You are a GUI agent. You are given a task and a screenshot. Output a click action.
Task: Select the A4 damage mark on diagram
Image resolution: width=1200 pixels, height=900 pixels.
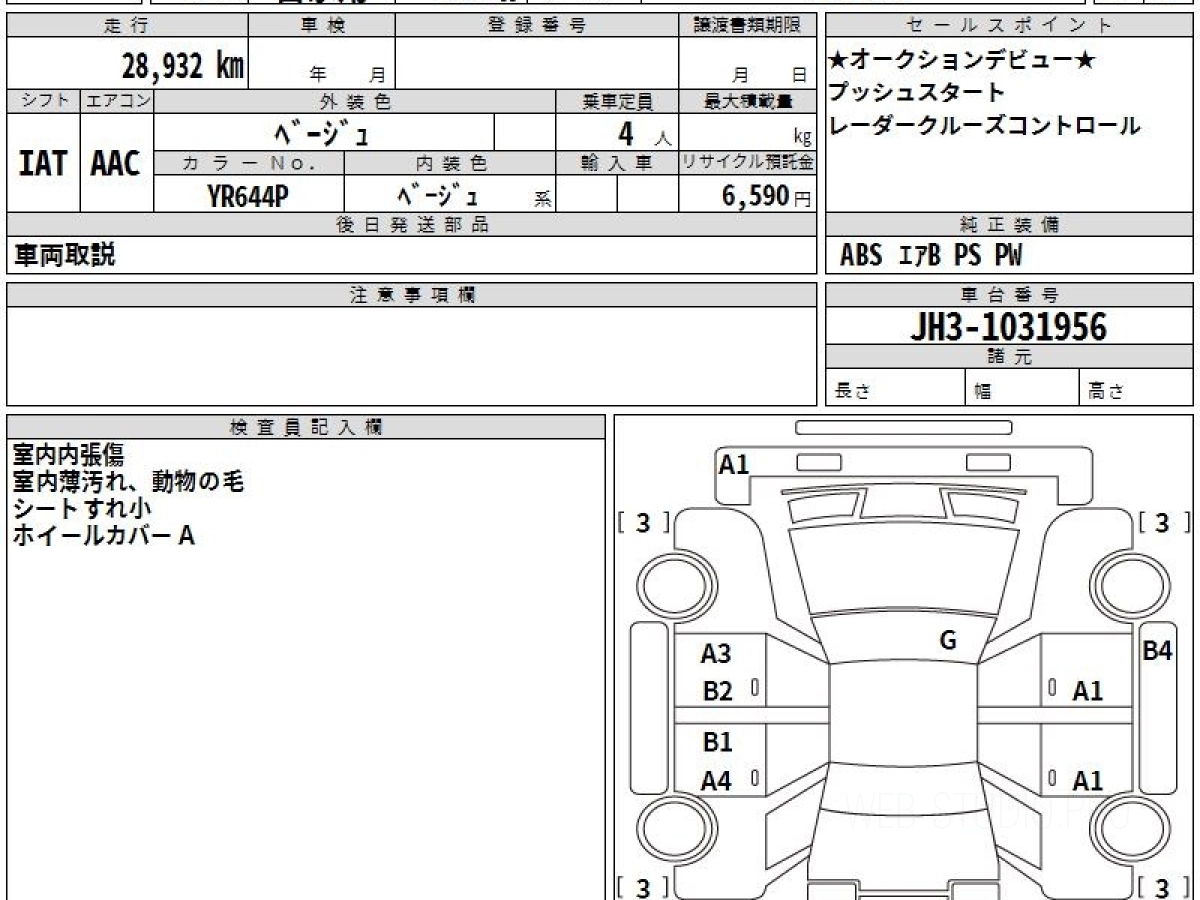(x=716, y=782)
